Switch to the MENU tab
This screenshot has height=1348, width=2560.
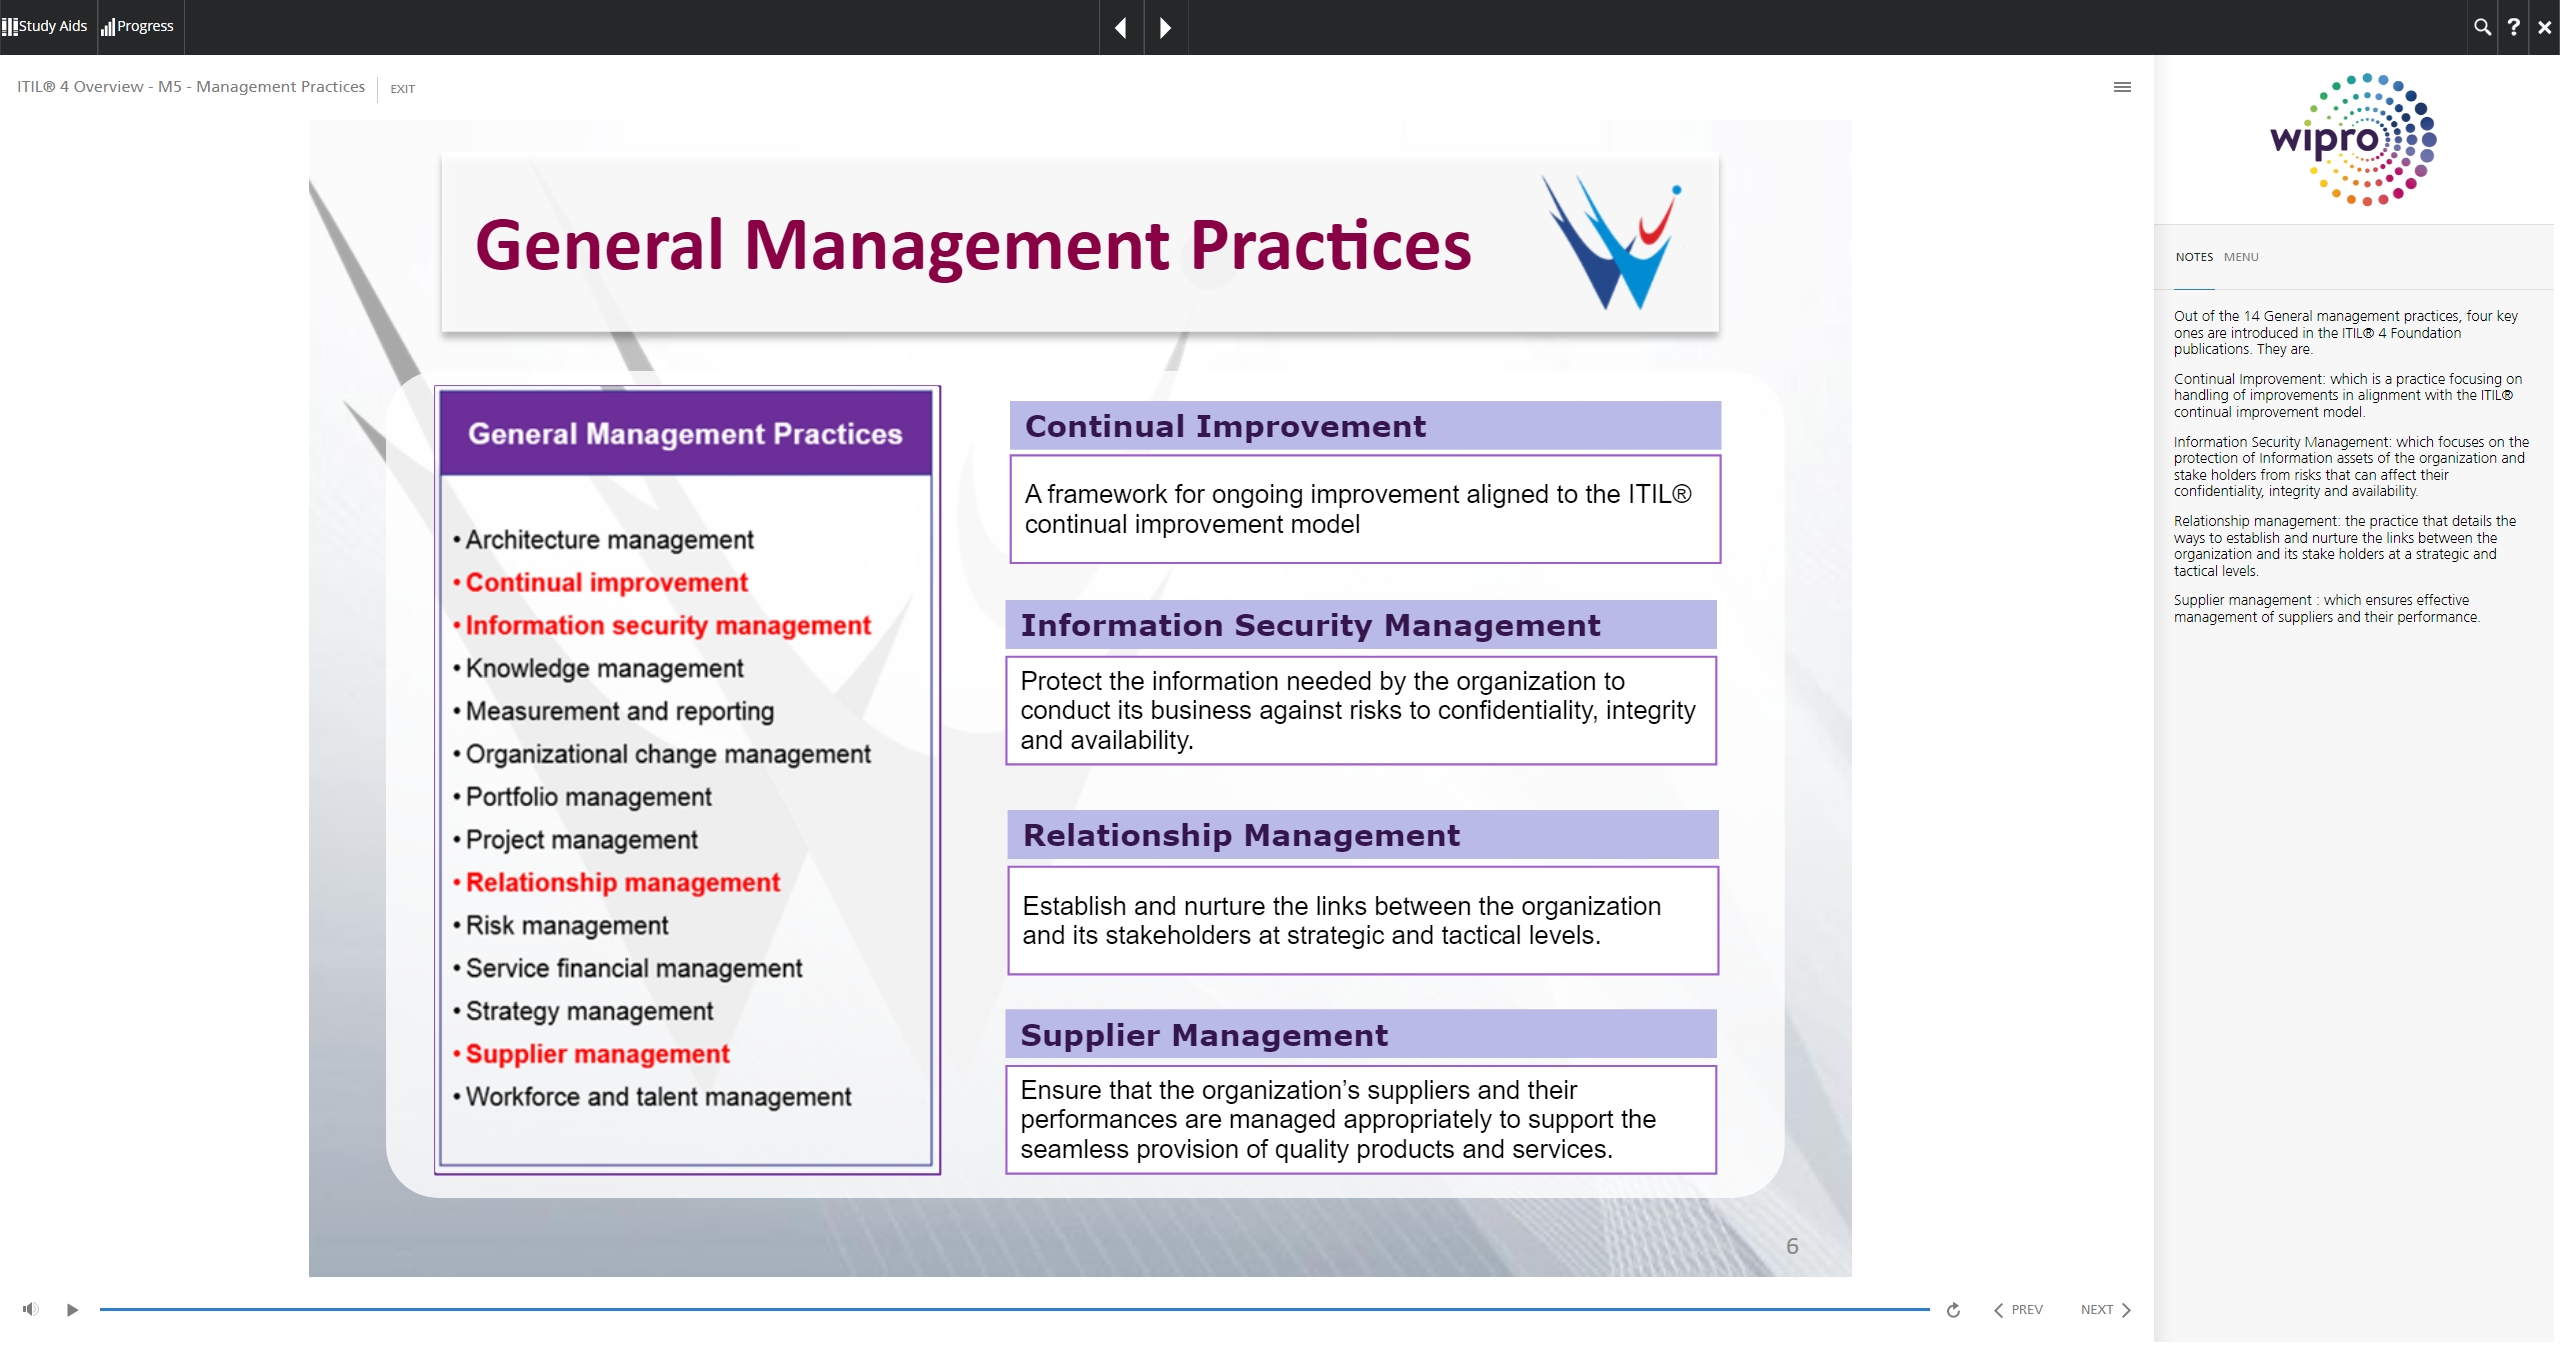2241,257
